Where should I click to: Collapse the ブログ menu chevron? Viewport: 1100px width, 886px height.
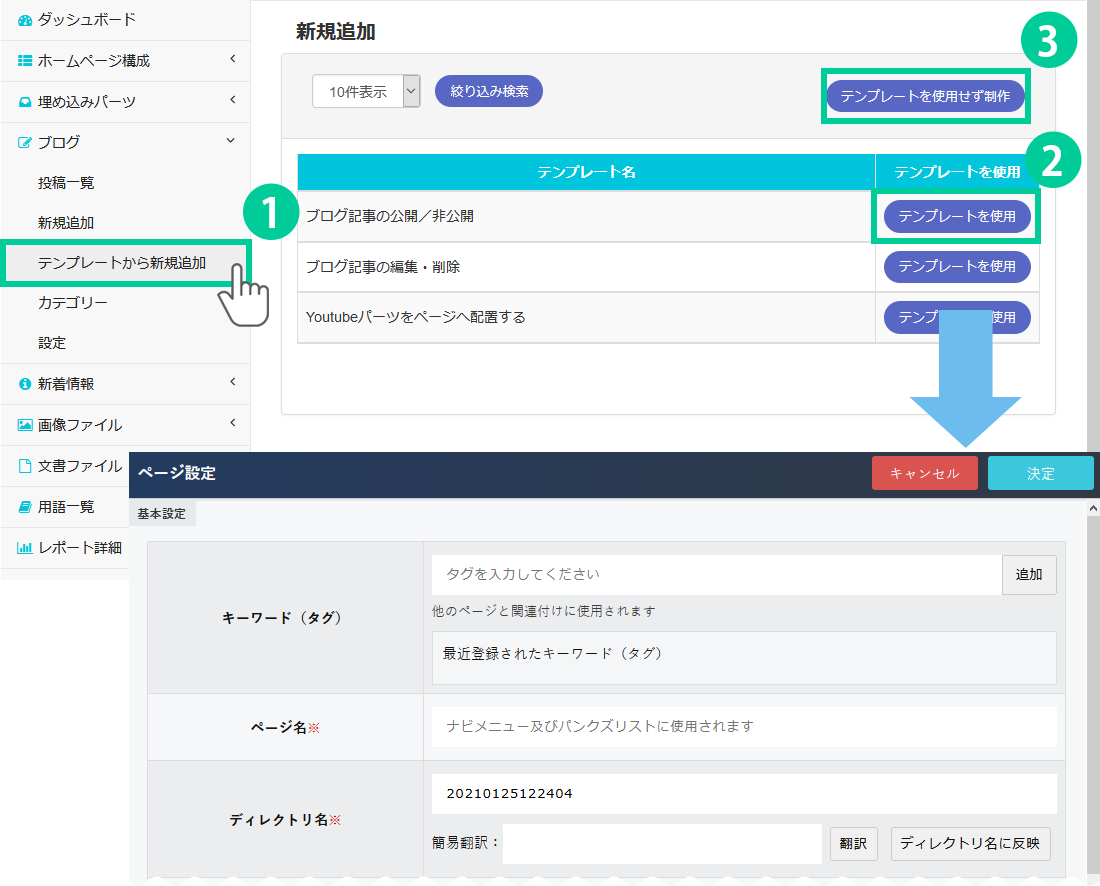232,142
